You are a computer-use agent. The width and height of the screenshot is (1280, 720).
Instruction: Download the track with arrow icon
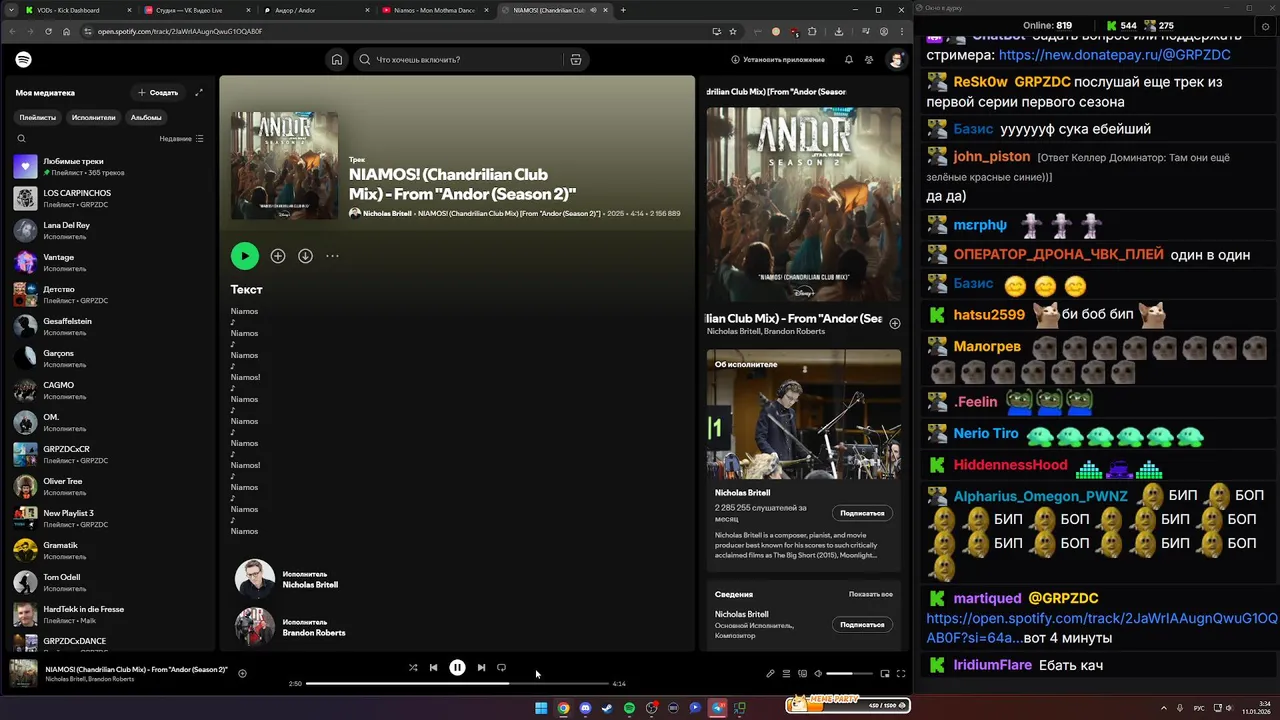305,256
